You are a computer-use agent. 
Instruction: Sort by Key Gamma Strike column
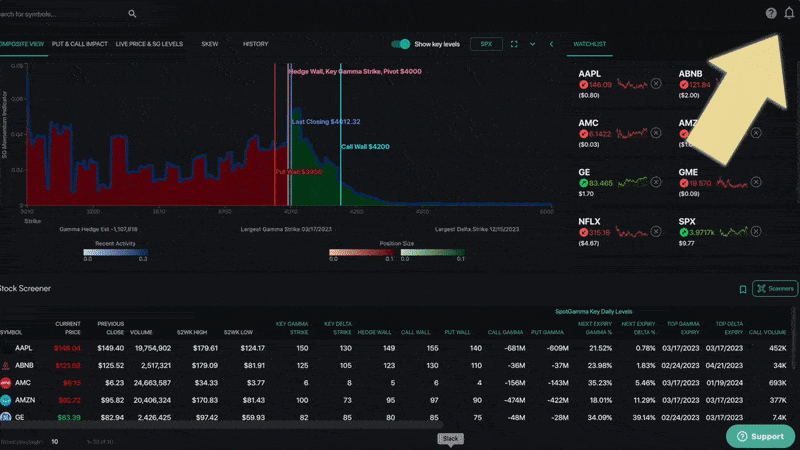pos(292,328)
